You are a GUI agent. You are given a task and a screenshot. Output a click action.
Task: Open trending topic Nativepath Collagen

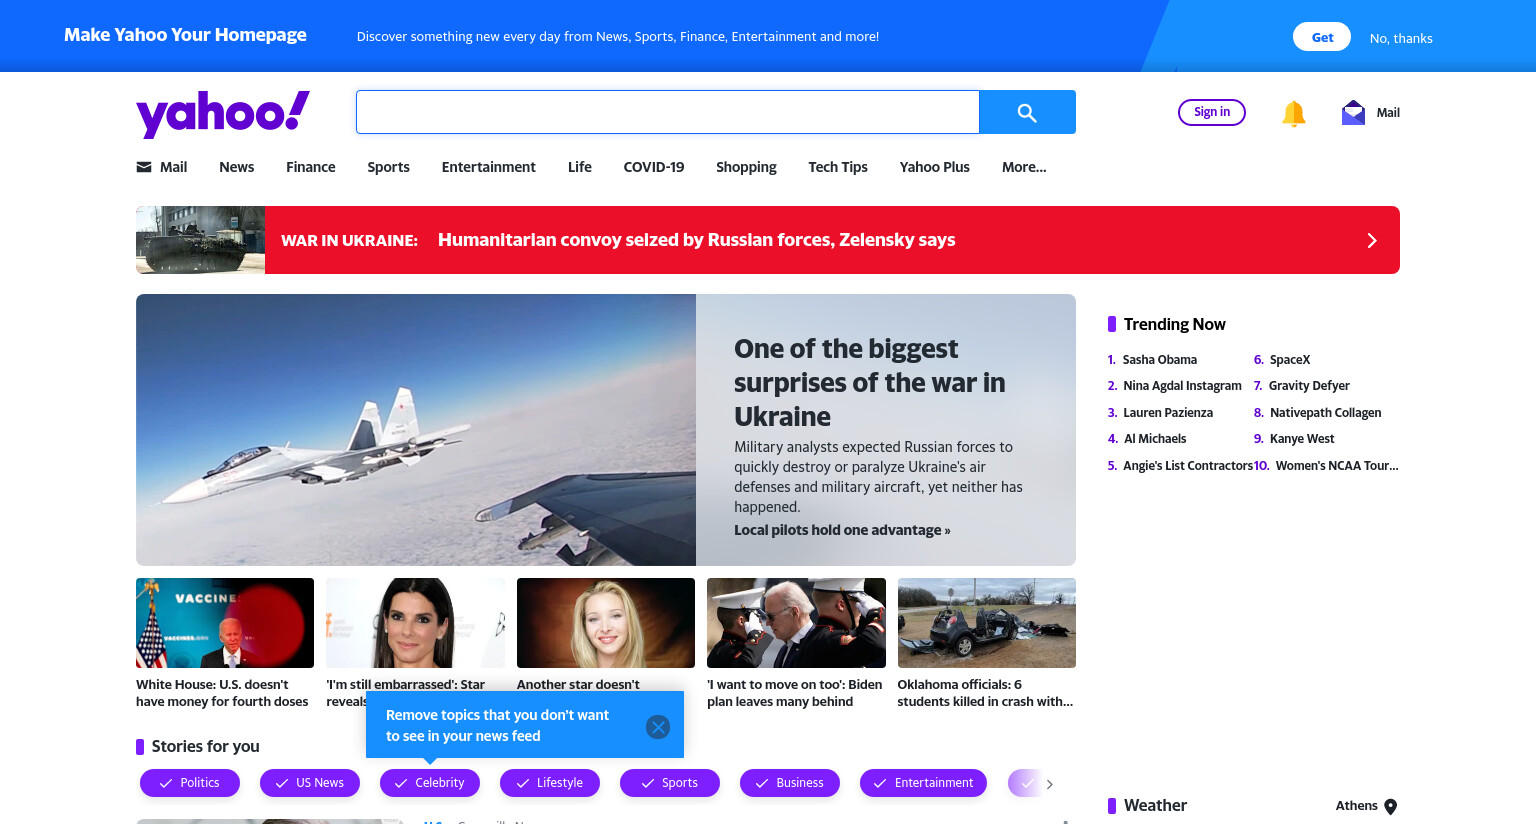[x=1326, y=413]
